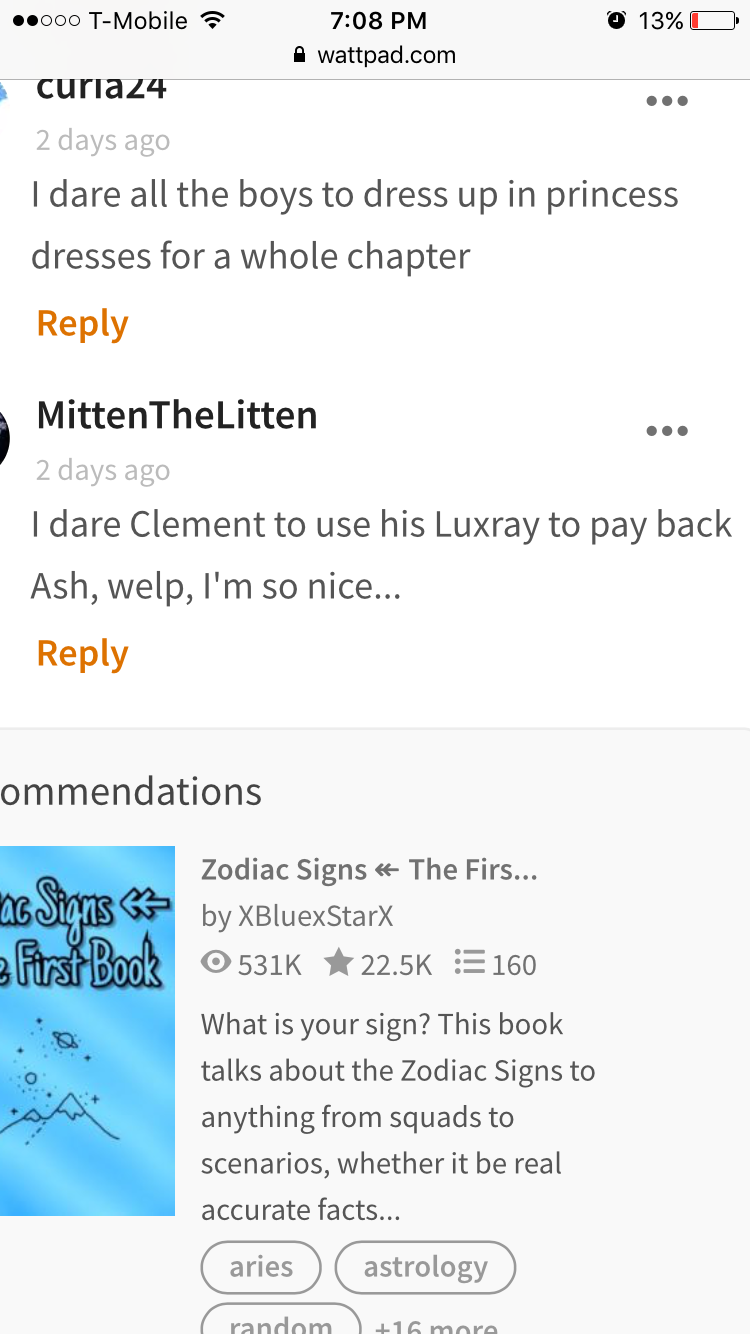This screenshot has height=1334, width=750.
Task: Tap the Wi-Fi signal icon
Action: coord(211,20)
